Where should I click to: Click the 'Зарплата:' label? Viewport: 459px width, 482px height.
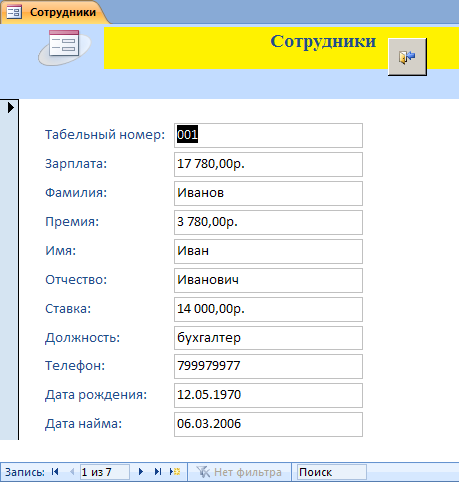76,164
